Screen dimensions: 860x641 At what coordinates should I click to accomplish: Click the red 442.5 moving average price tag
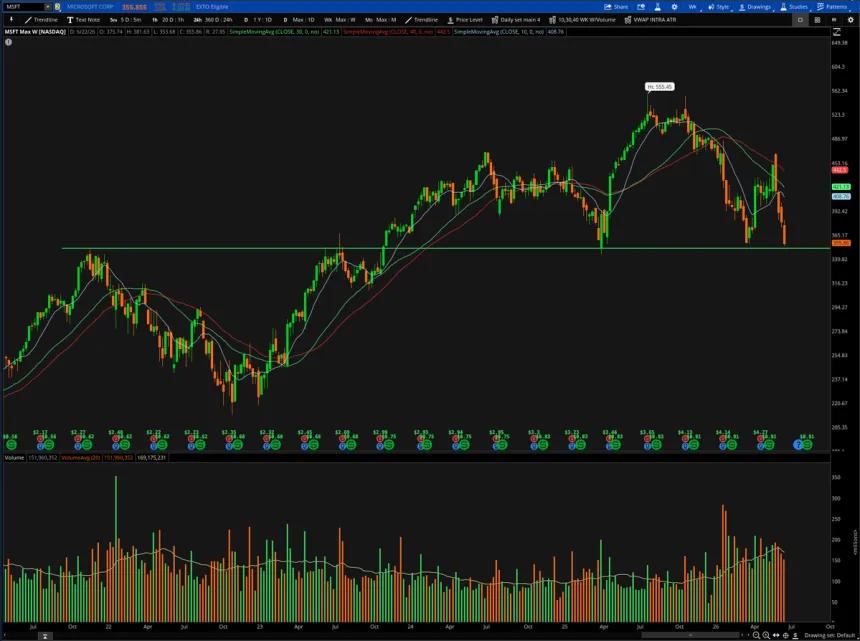(x=840, y=171)
